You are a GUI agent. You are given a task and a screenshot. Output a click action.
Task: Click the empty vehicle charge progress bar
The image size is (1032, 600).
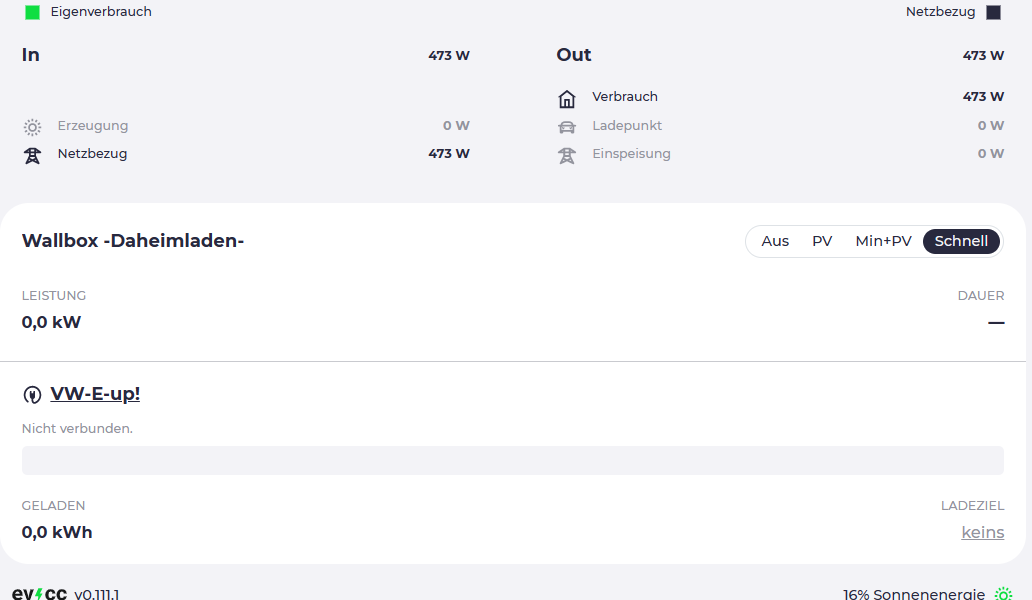(513, 461)
